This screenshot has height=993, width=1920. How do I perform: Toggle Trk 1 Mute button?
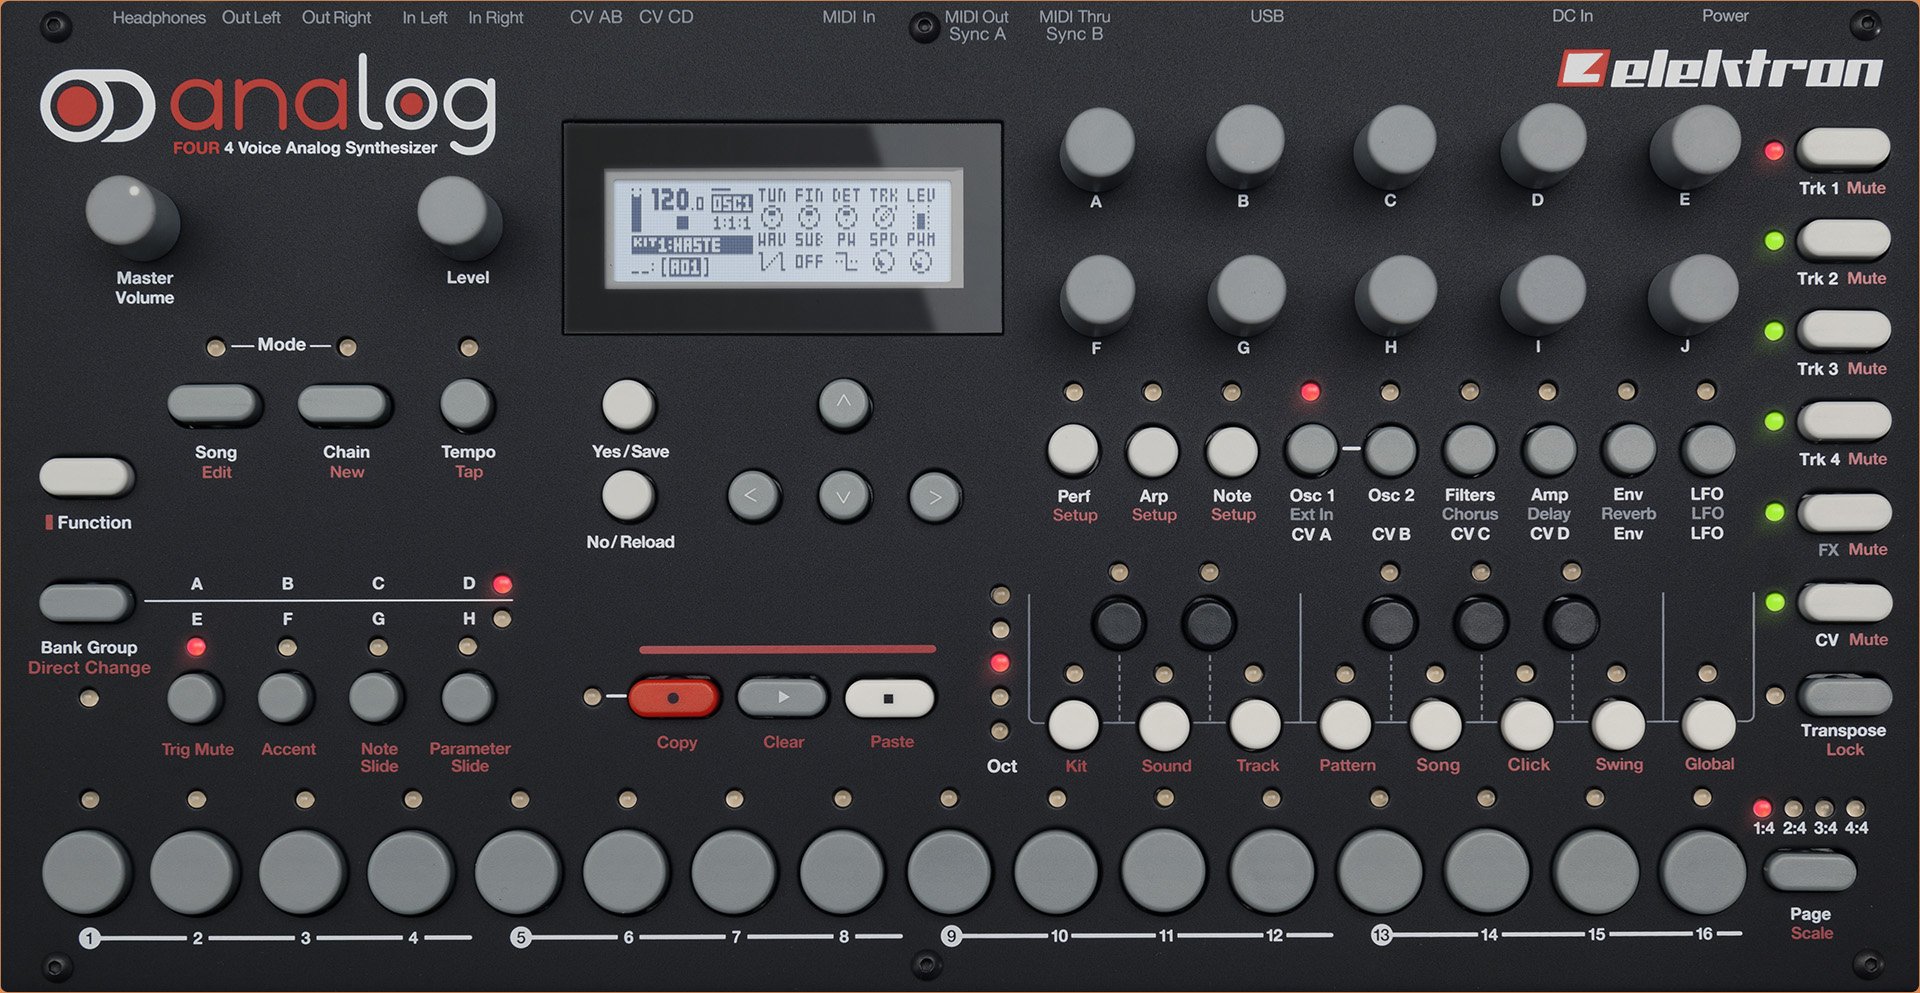click(1843, 149)
